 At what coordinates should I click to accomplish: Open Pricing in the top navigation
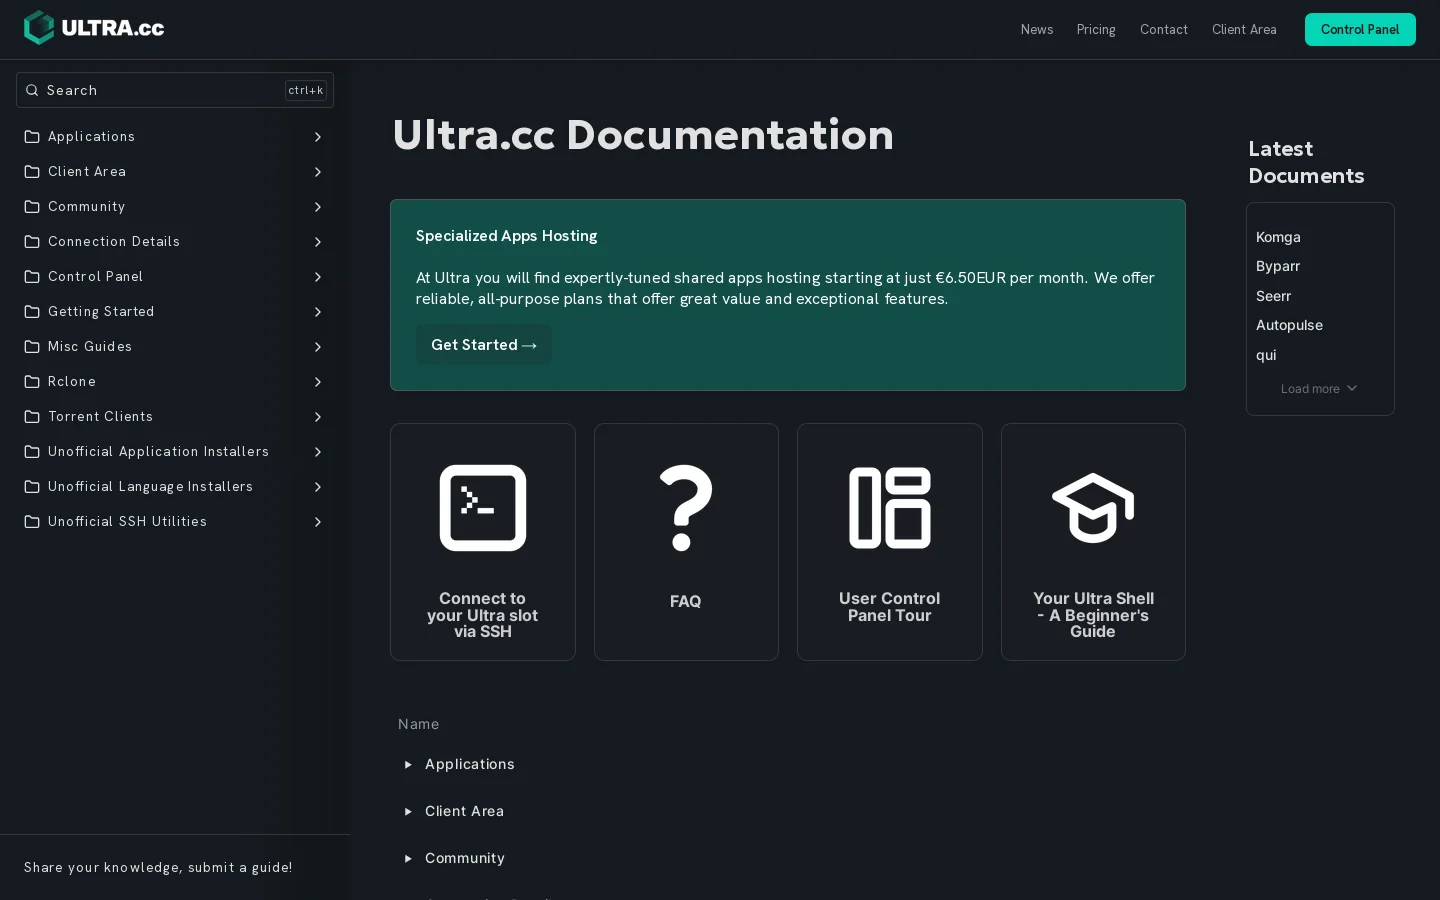click(1096, 30)
